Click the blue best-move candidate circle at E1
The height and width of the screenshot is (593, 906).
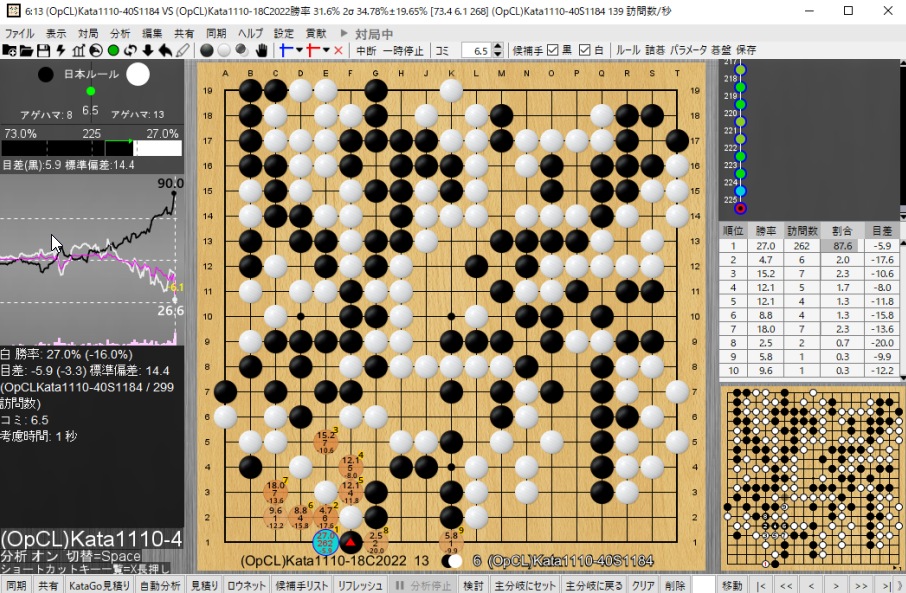(326, 542)
